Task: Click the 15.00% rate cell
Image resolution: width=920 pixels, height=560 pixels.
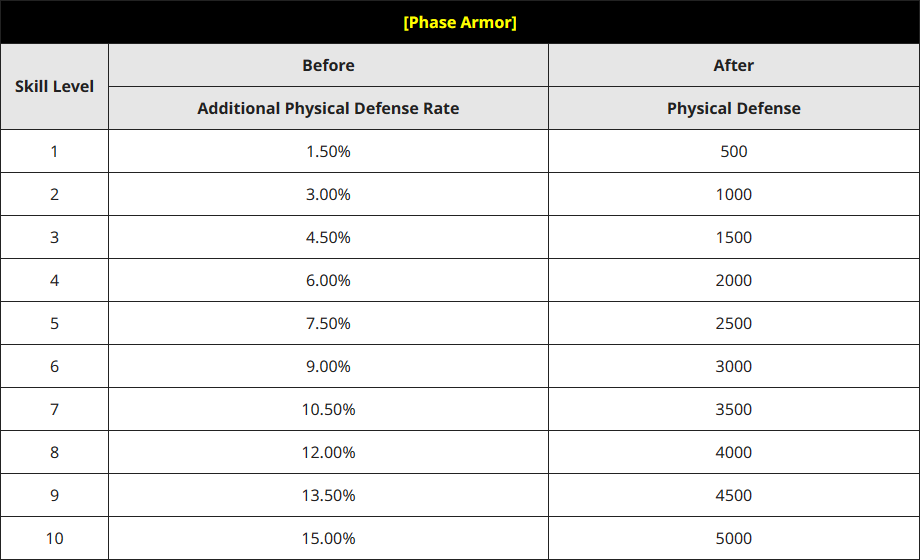Action: 329,538
